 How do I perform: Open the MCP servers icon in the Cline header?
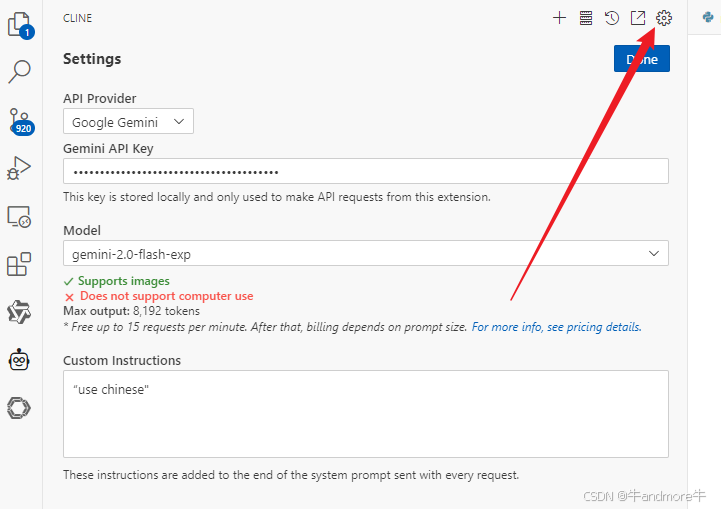coord(585,18)
